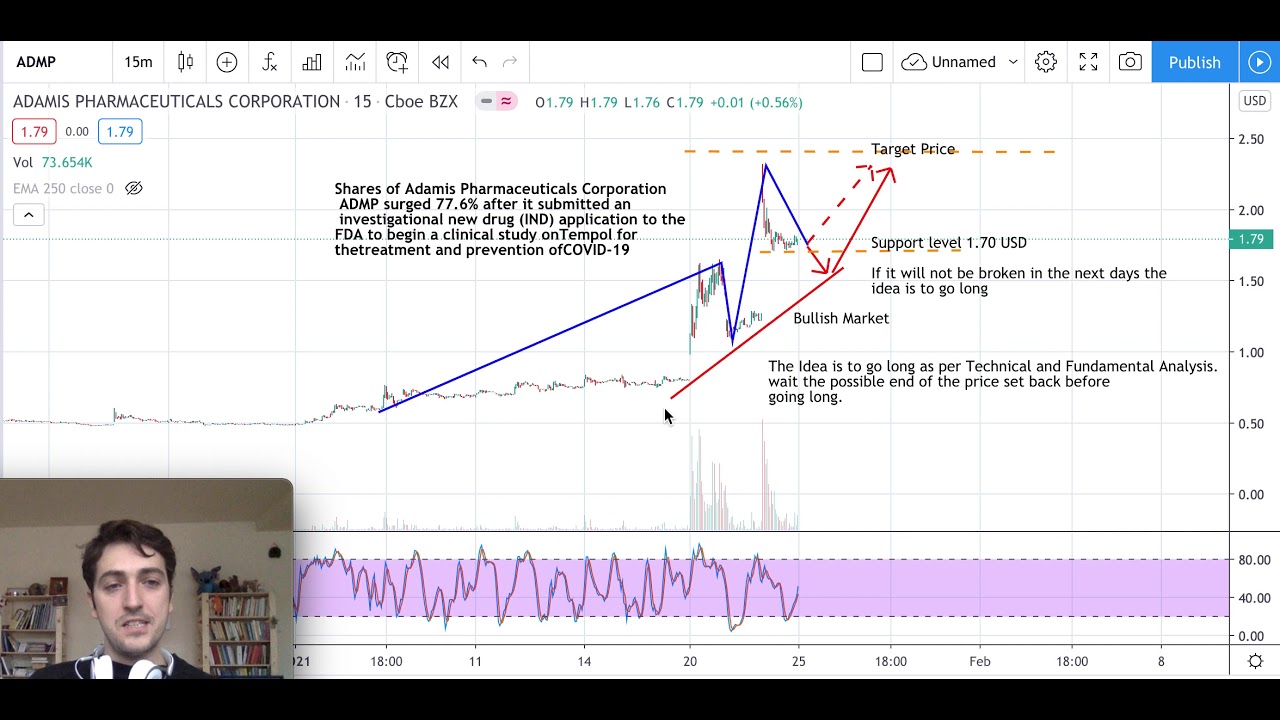Select the Bullish Market text annotation
This screenshot has width=1280, height=720.
click(x=841, y=318)
